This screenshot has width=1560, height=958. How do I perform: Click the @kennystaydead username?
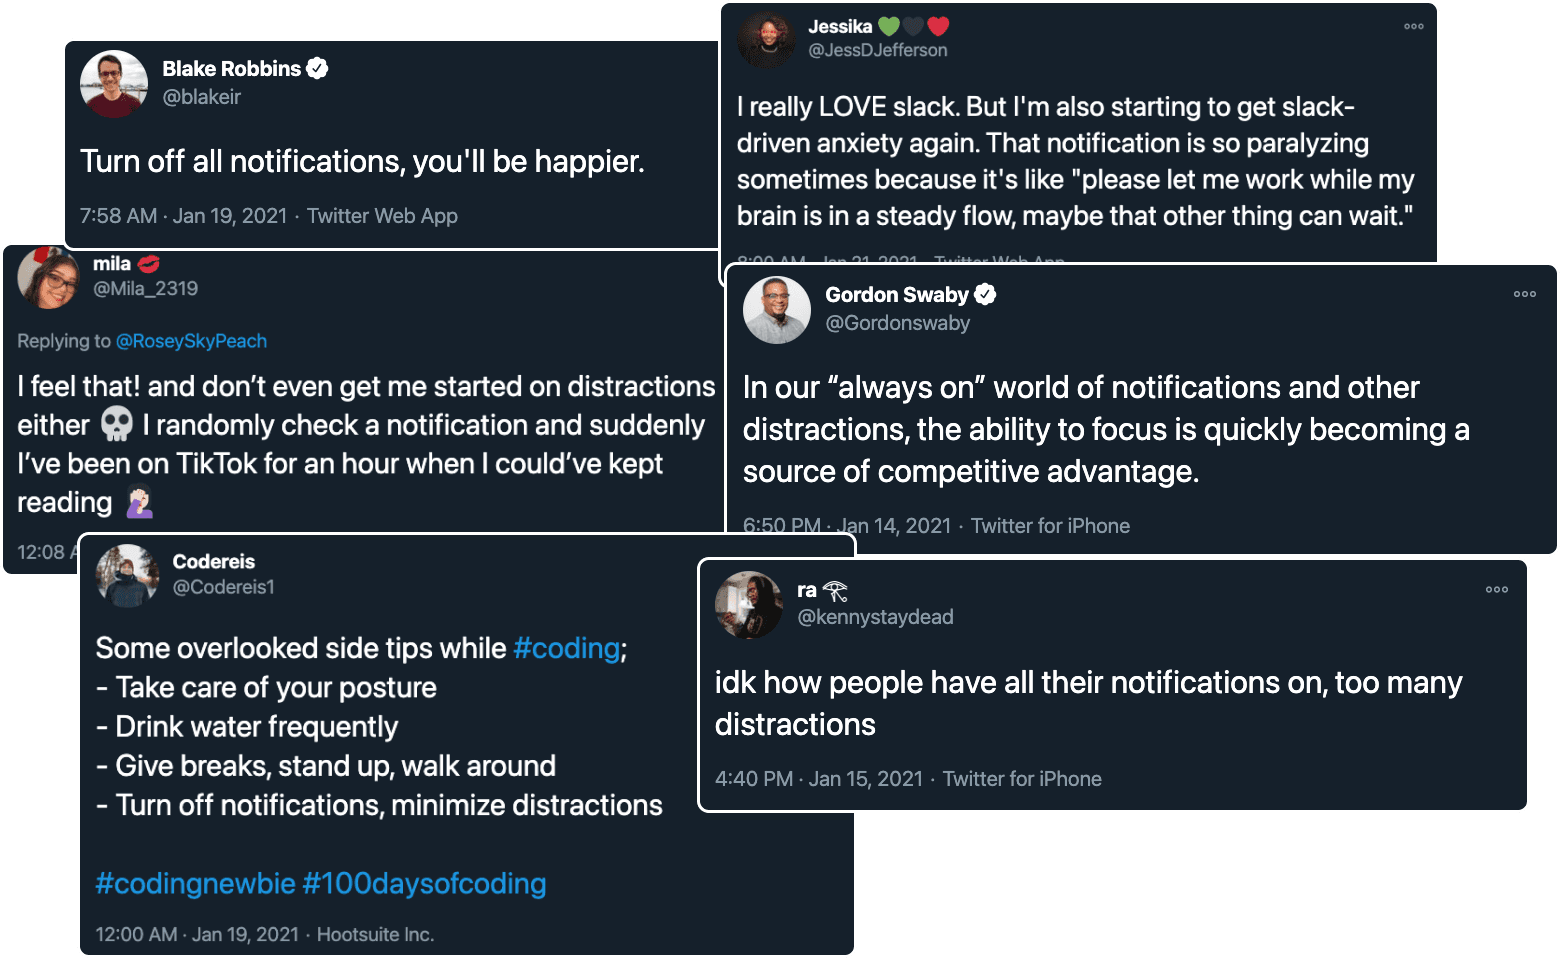[x=875, y=617]
